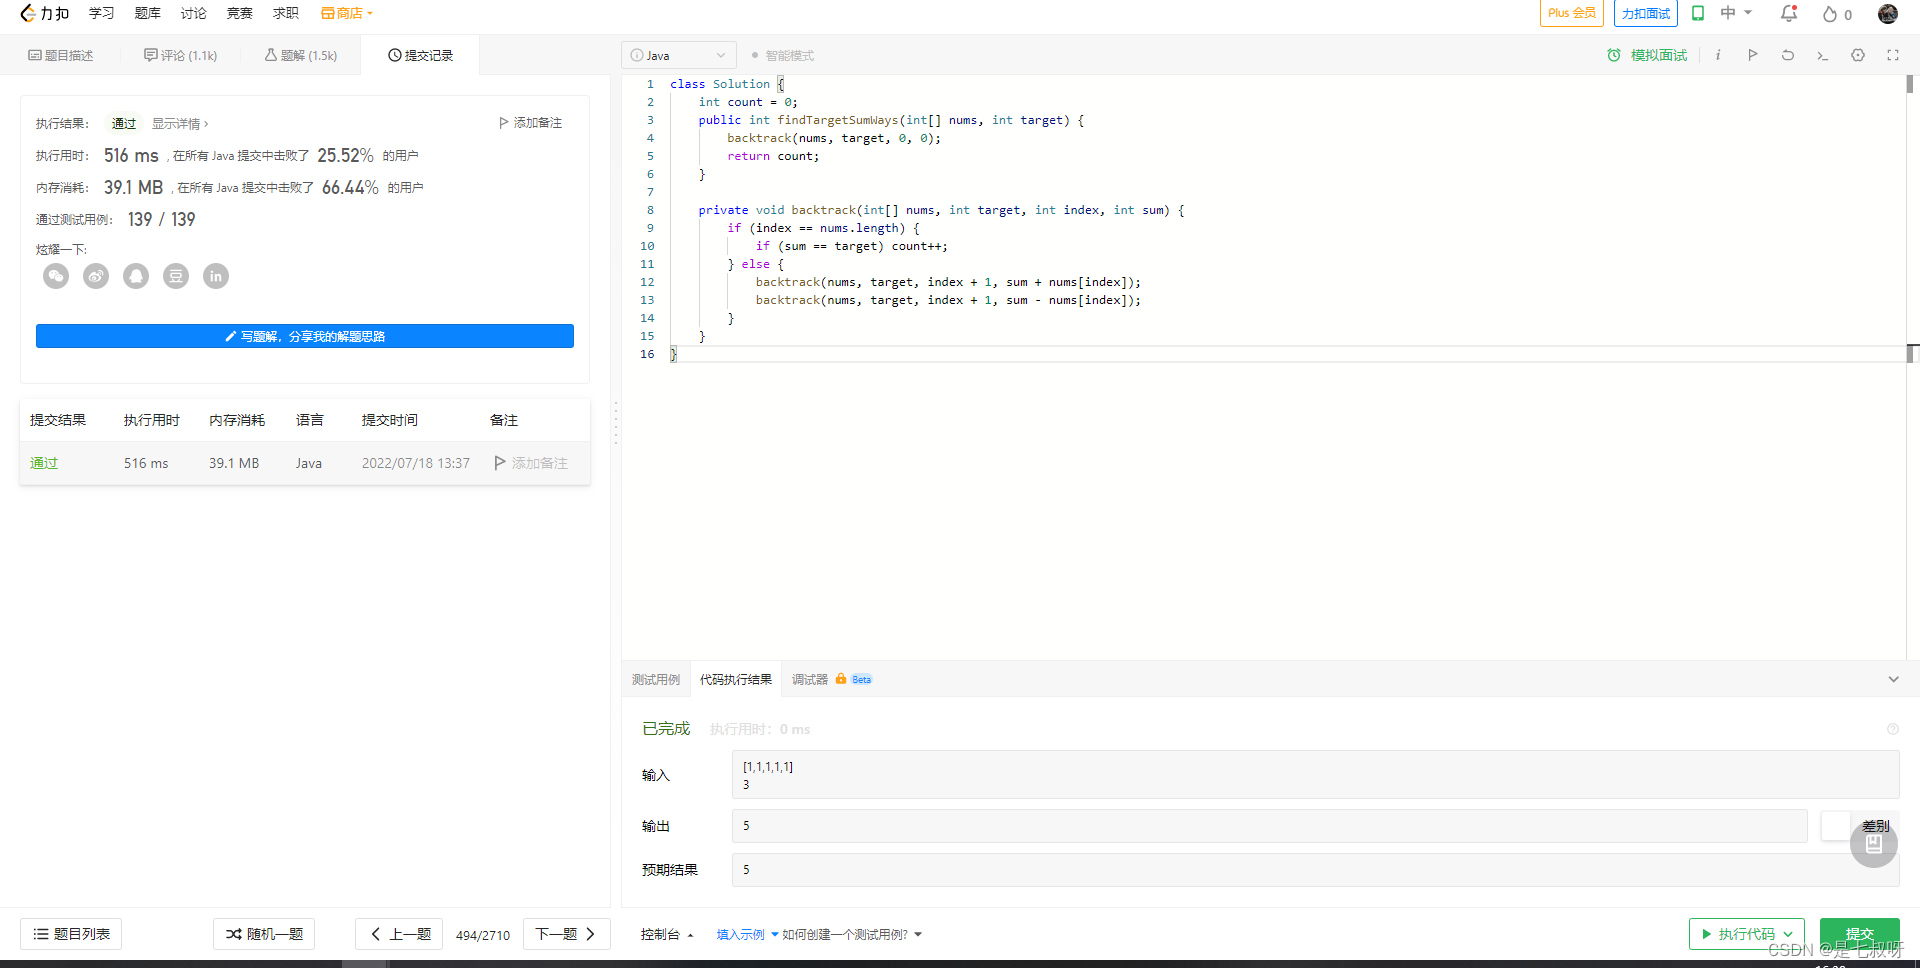Collapse the console with the chevron

click(1893, 679)
